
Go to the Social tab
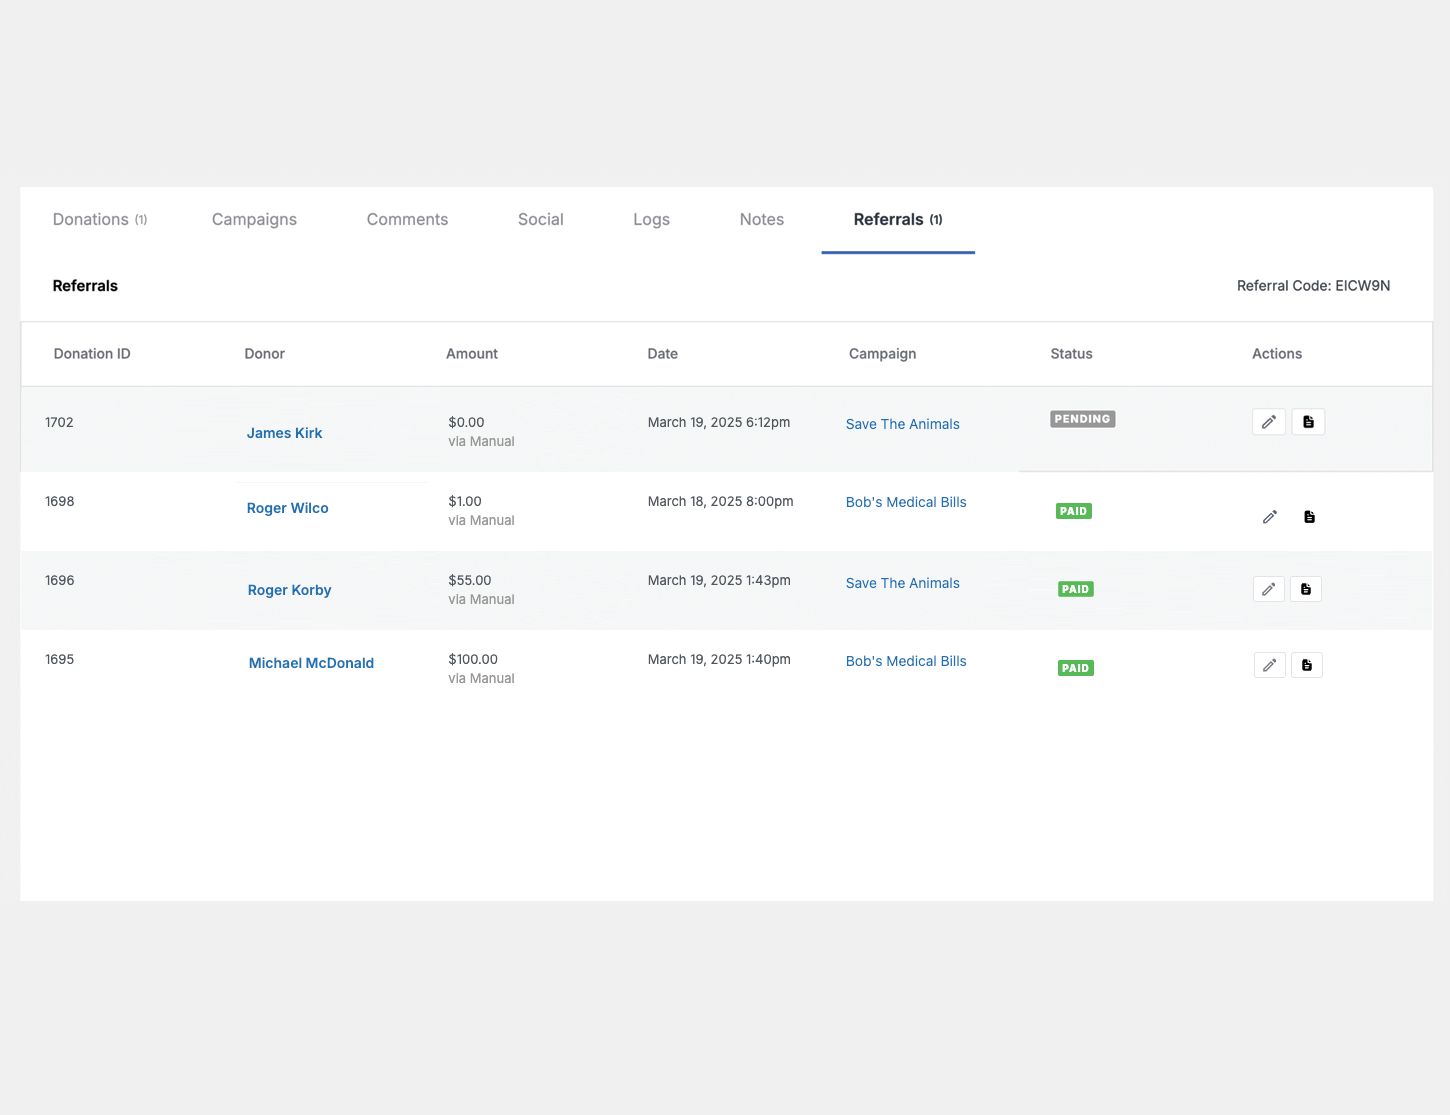pos(541,220)
